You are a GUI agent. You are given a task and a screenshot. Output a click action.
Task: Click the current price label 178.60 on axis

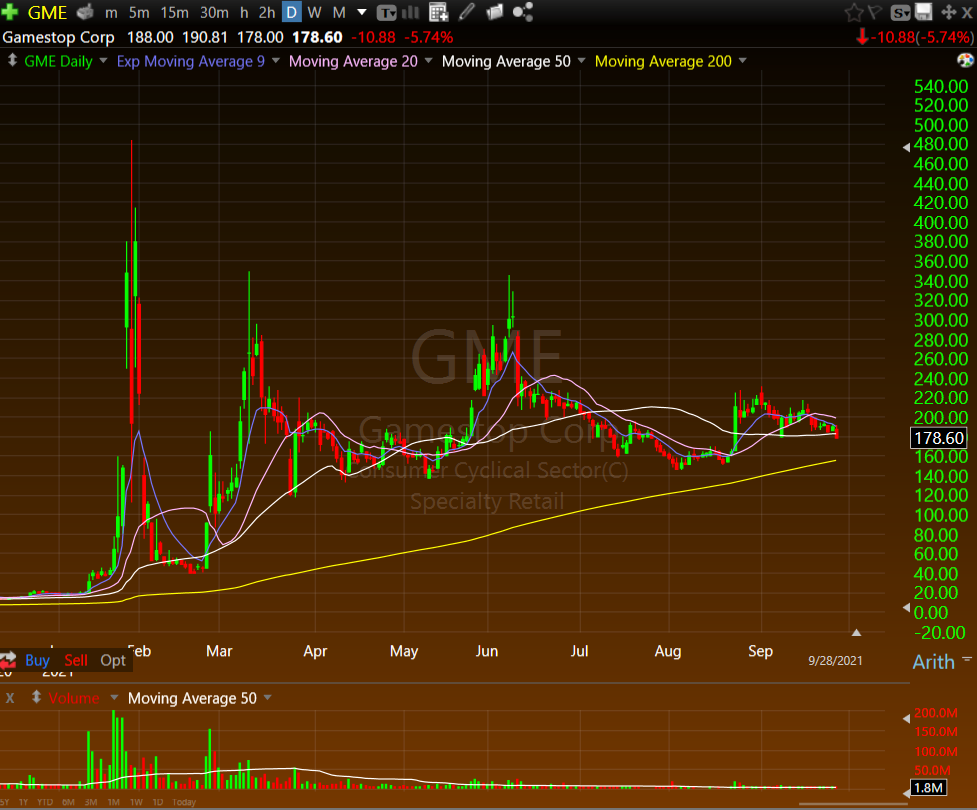pos(939,438)
